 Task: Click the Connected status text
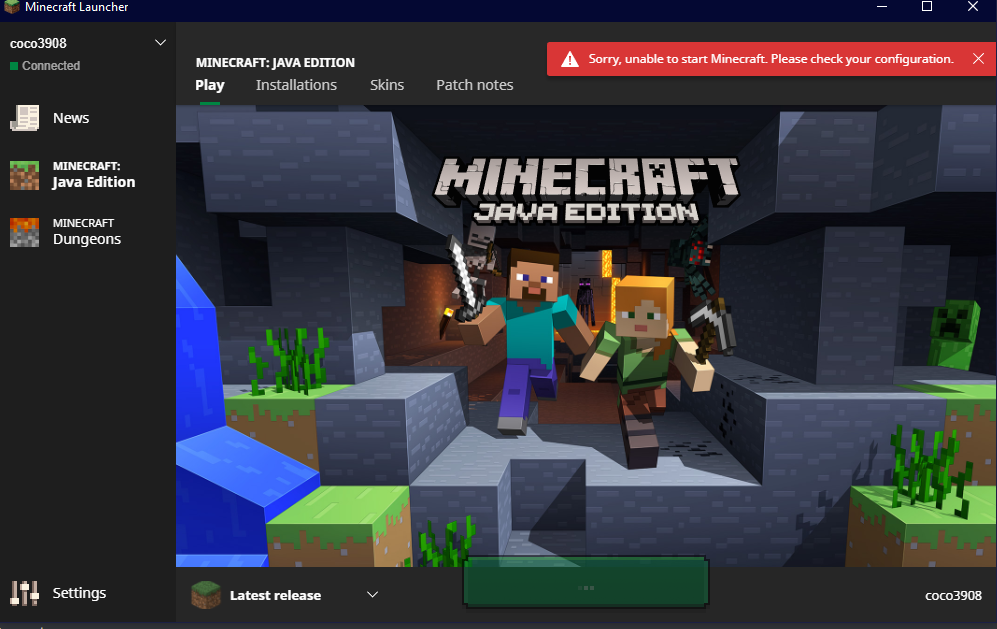(x=51, y=66)
